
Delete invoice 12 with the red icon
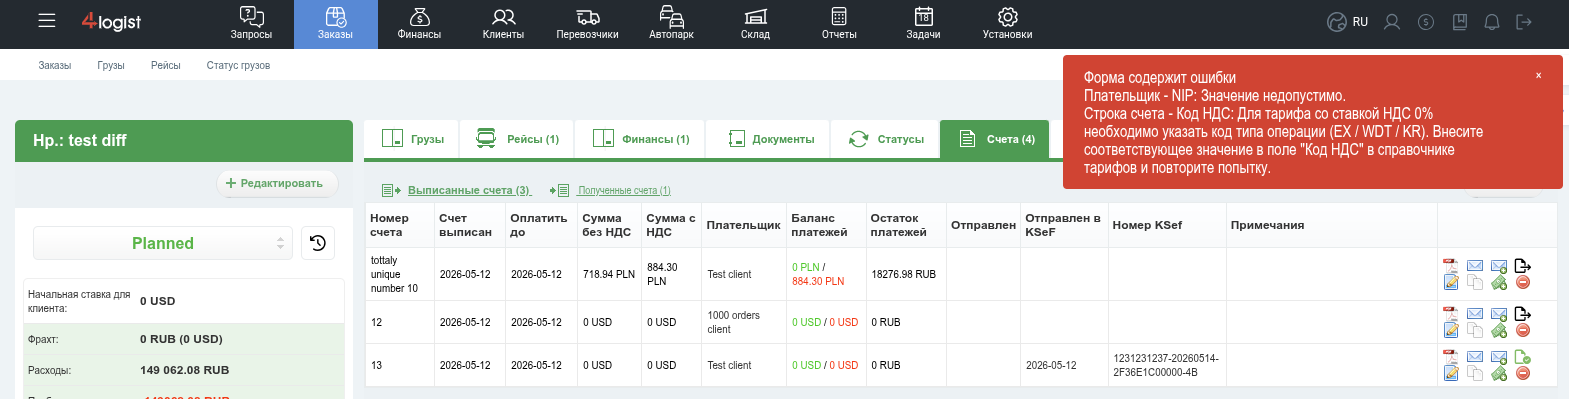1523,330
